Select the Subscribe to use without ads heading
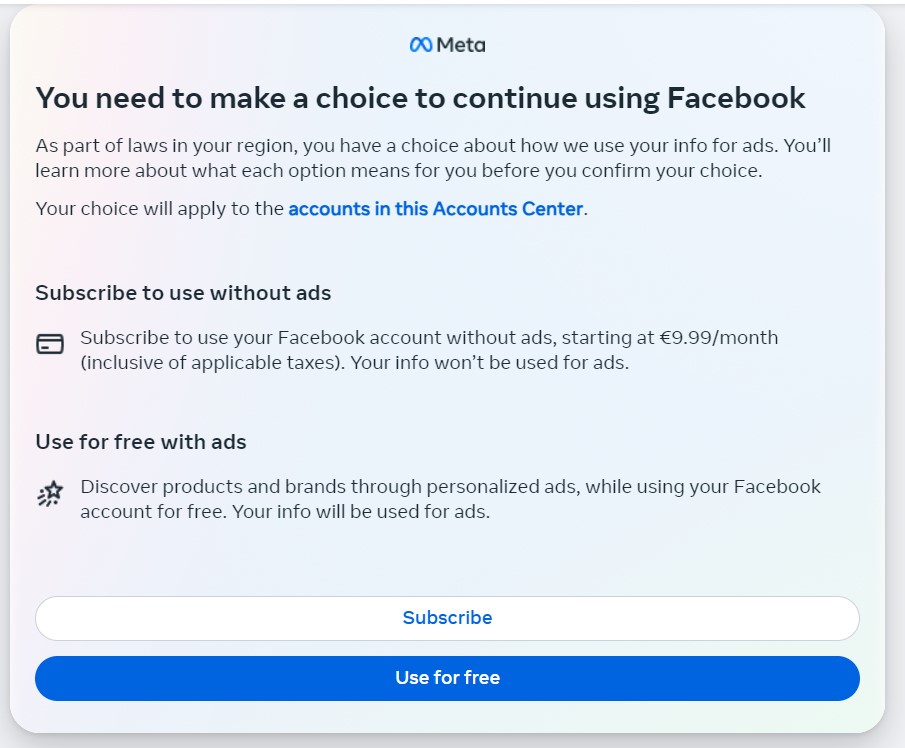This screenshot has height=748, width=905. click(x=183, y=293)
